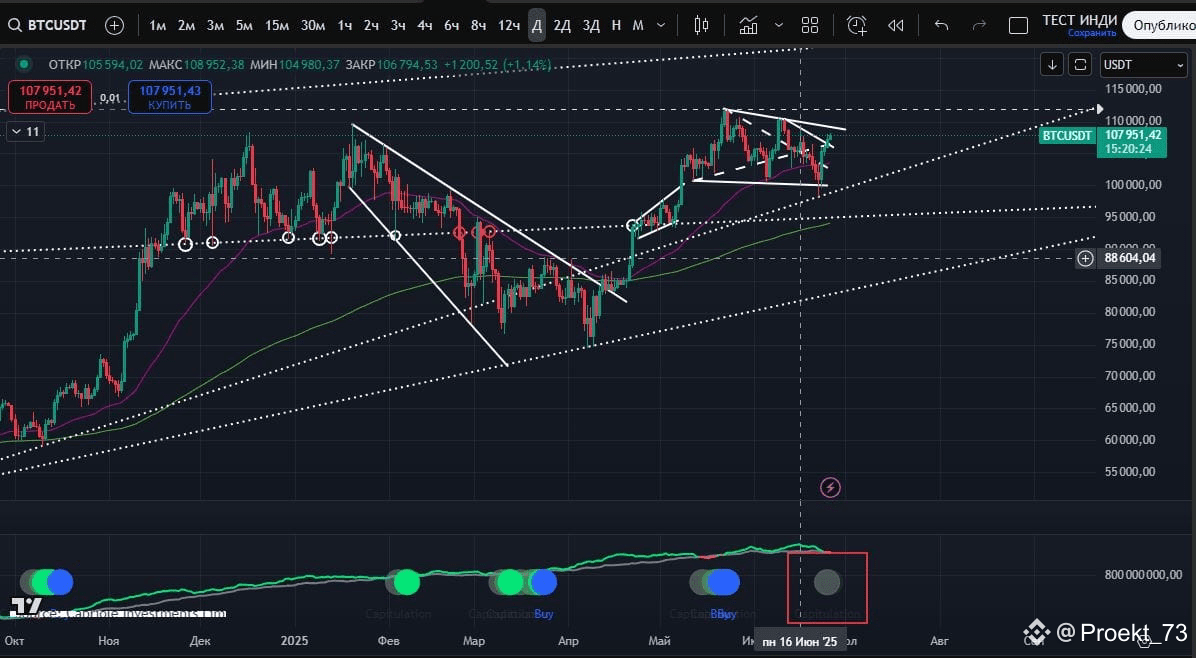
Task: Start bar replay mode
Action: (896, 26)
